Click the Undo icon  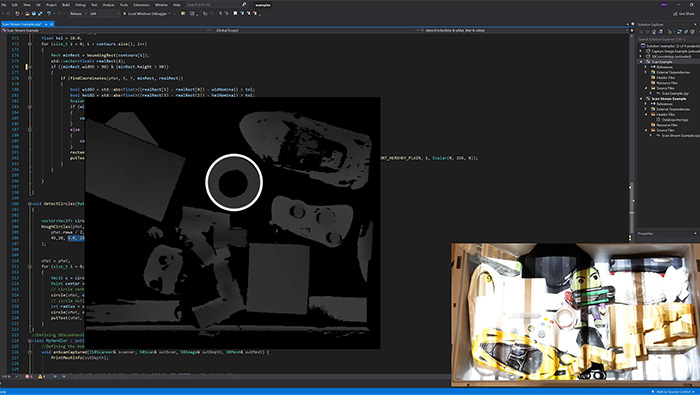click(x=49, y=14)
